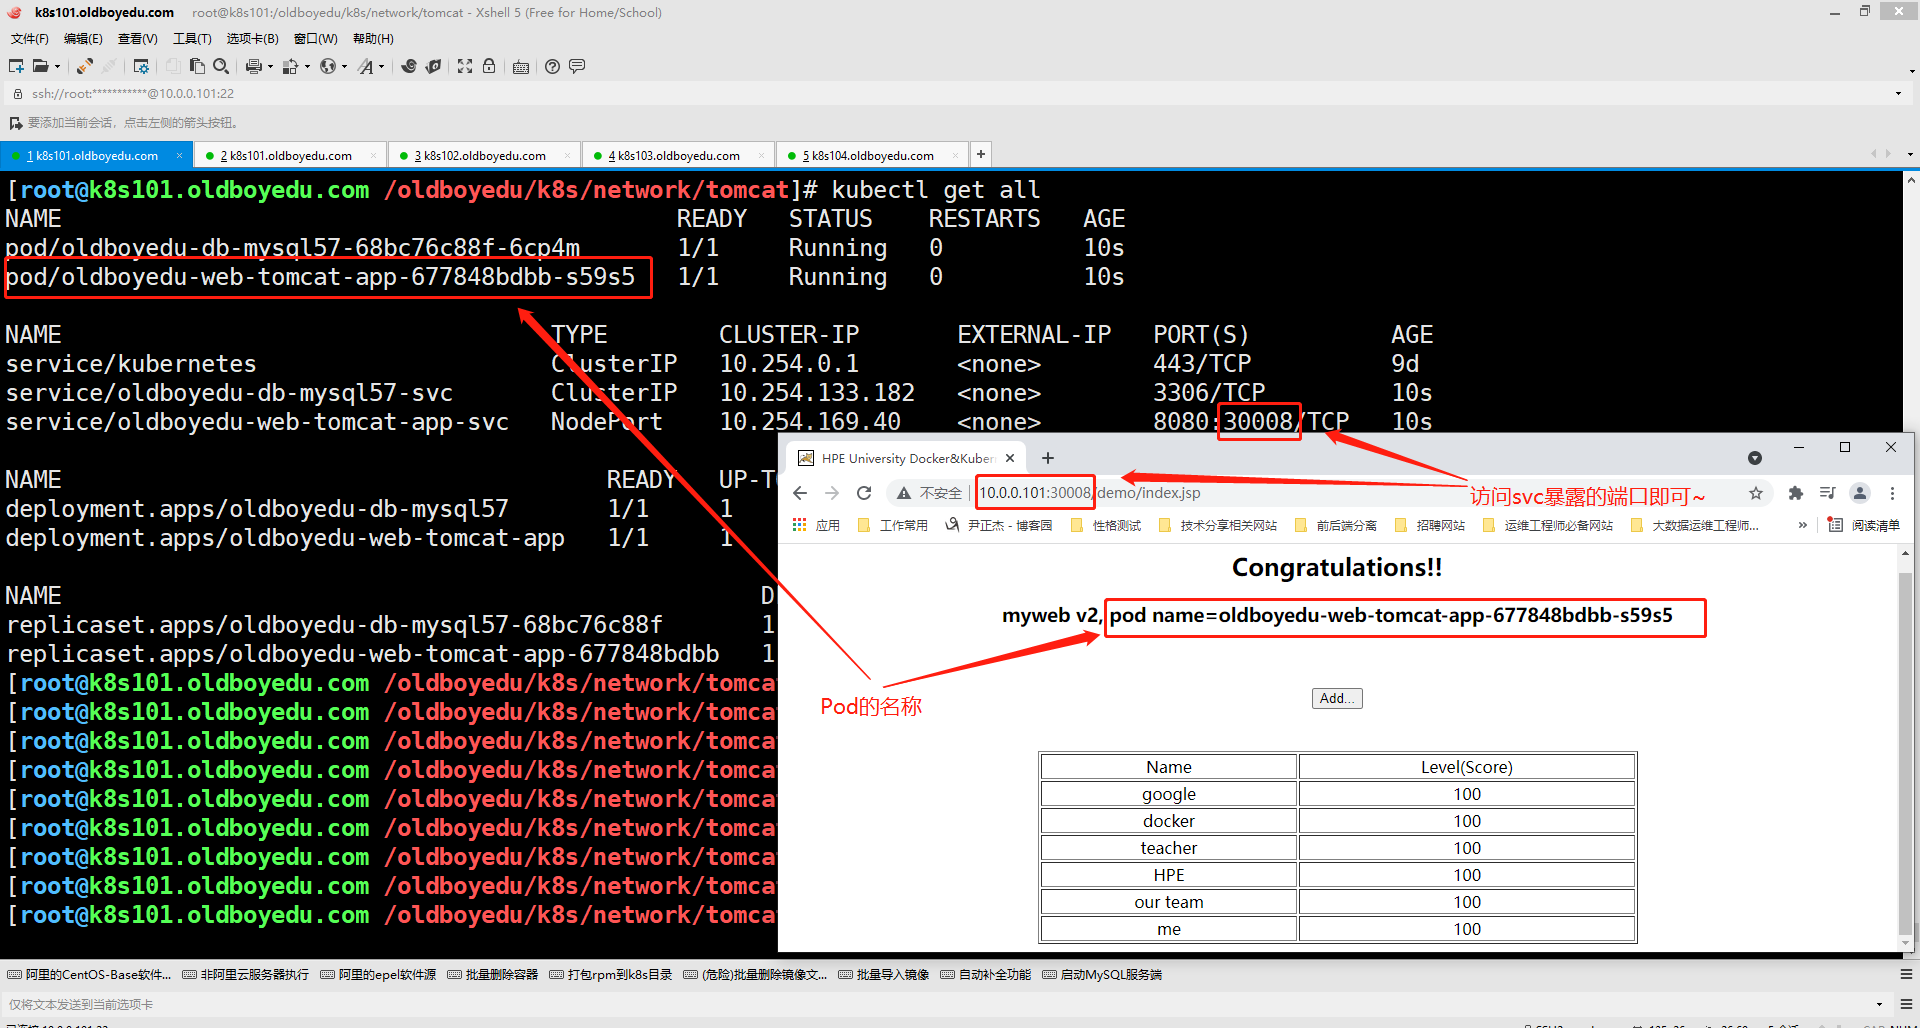Switch to the 5 k8s104.oldboyedu.com tab
1920x1028 pixels.
pyautogui.click(x=872, y=156)
